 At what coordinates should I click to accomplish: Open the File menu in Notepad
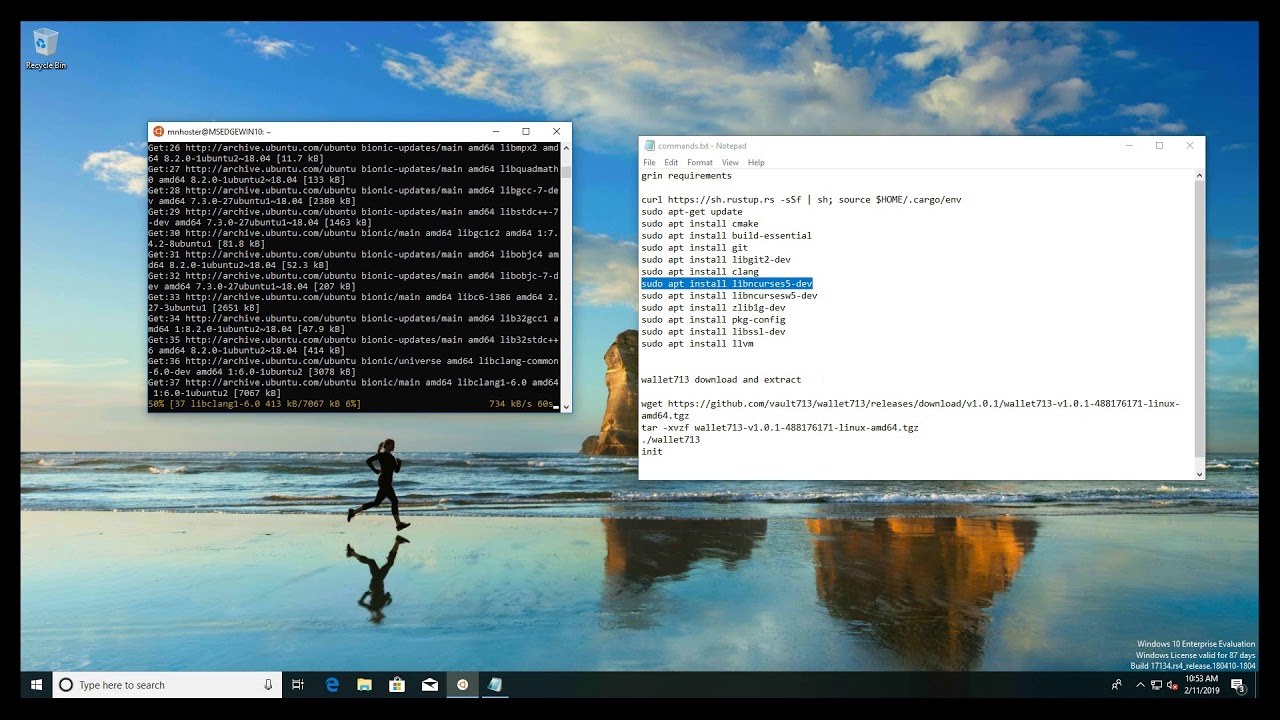click(649, 162)
